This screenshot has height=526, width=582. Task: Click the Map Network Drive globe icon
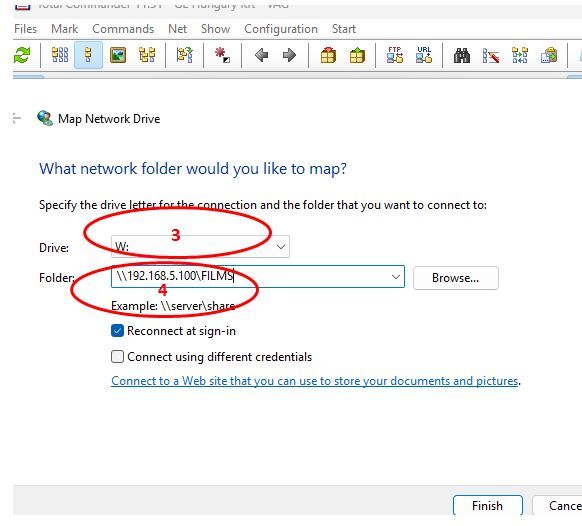click(x=45, y=118)
